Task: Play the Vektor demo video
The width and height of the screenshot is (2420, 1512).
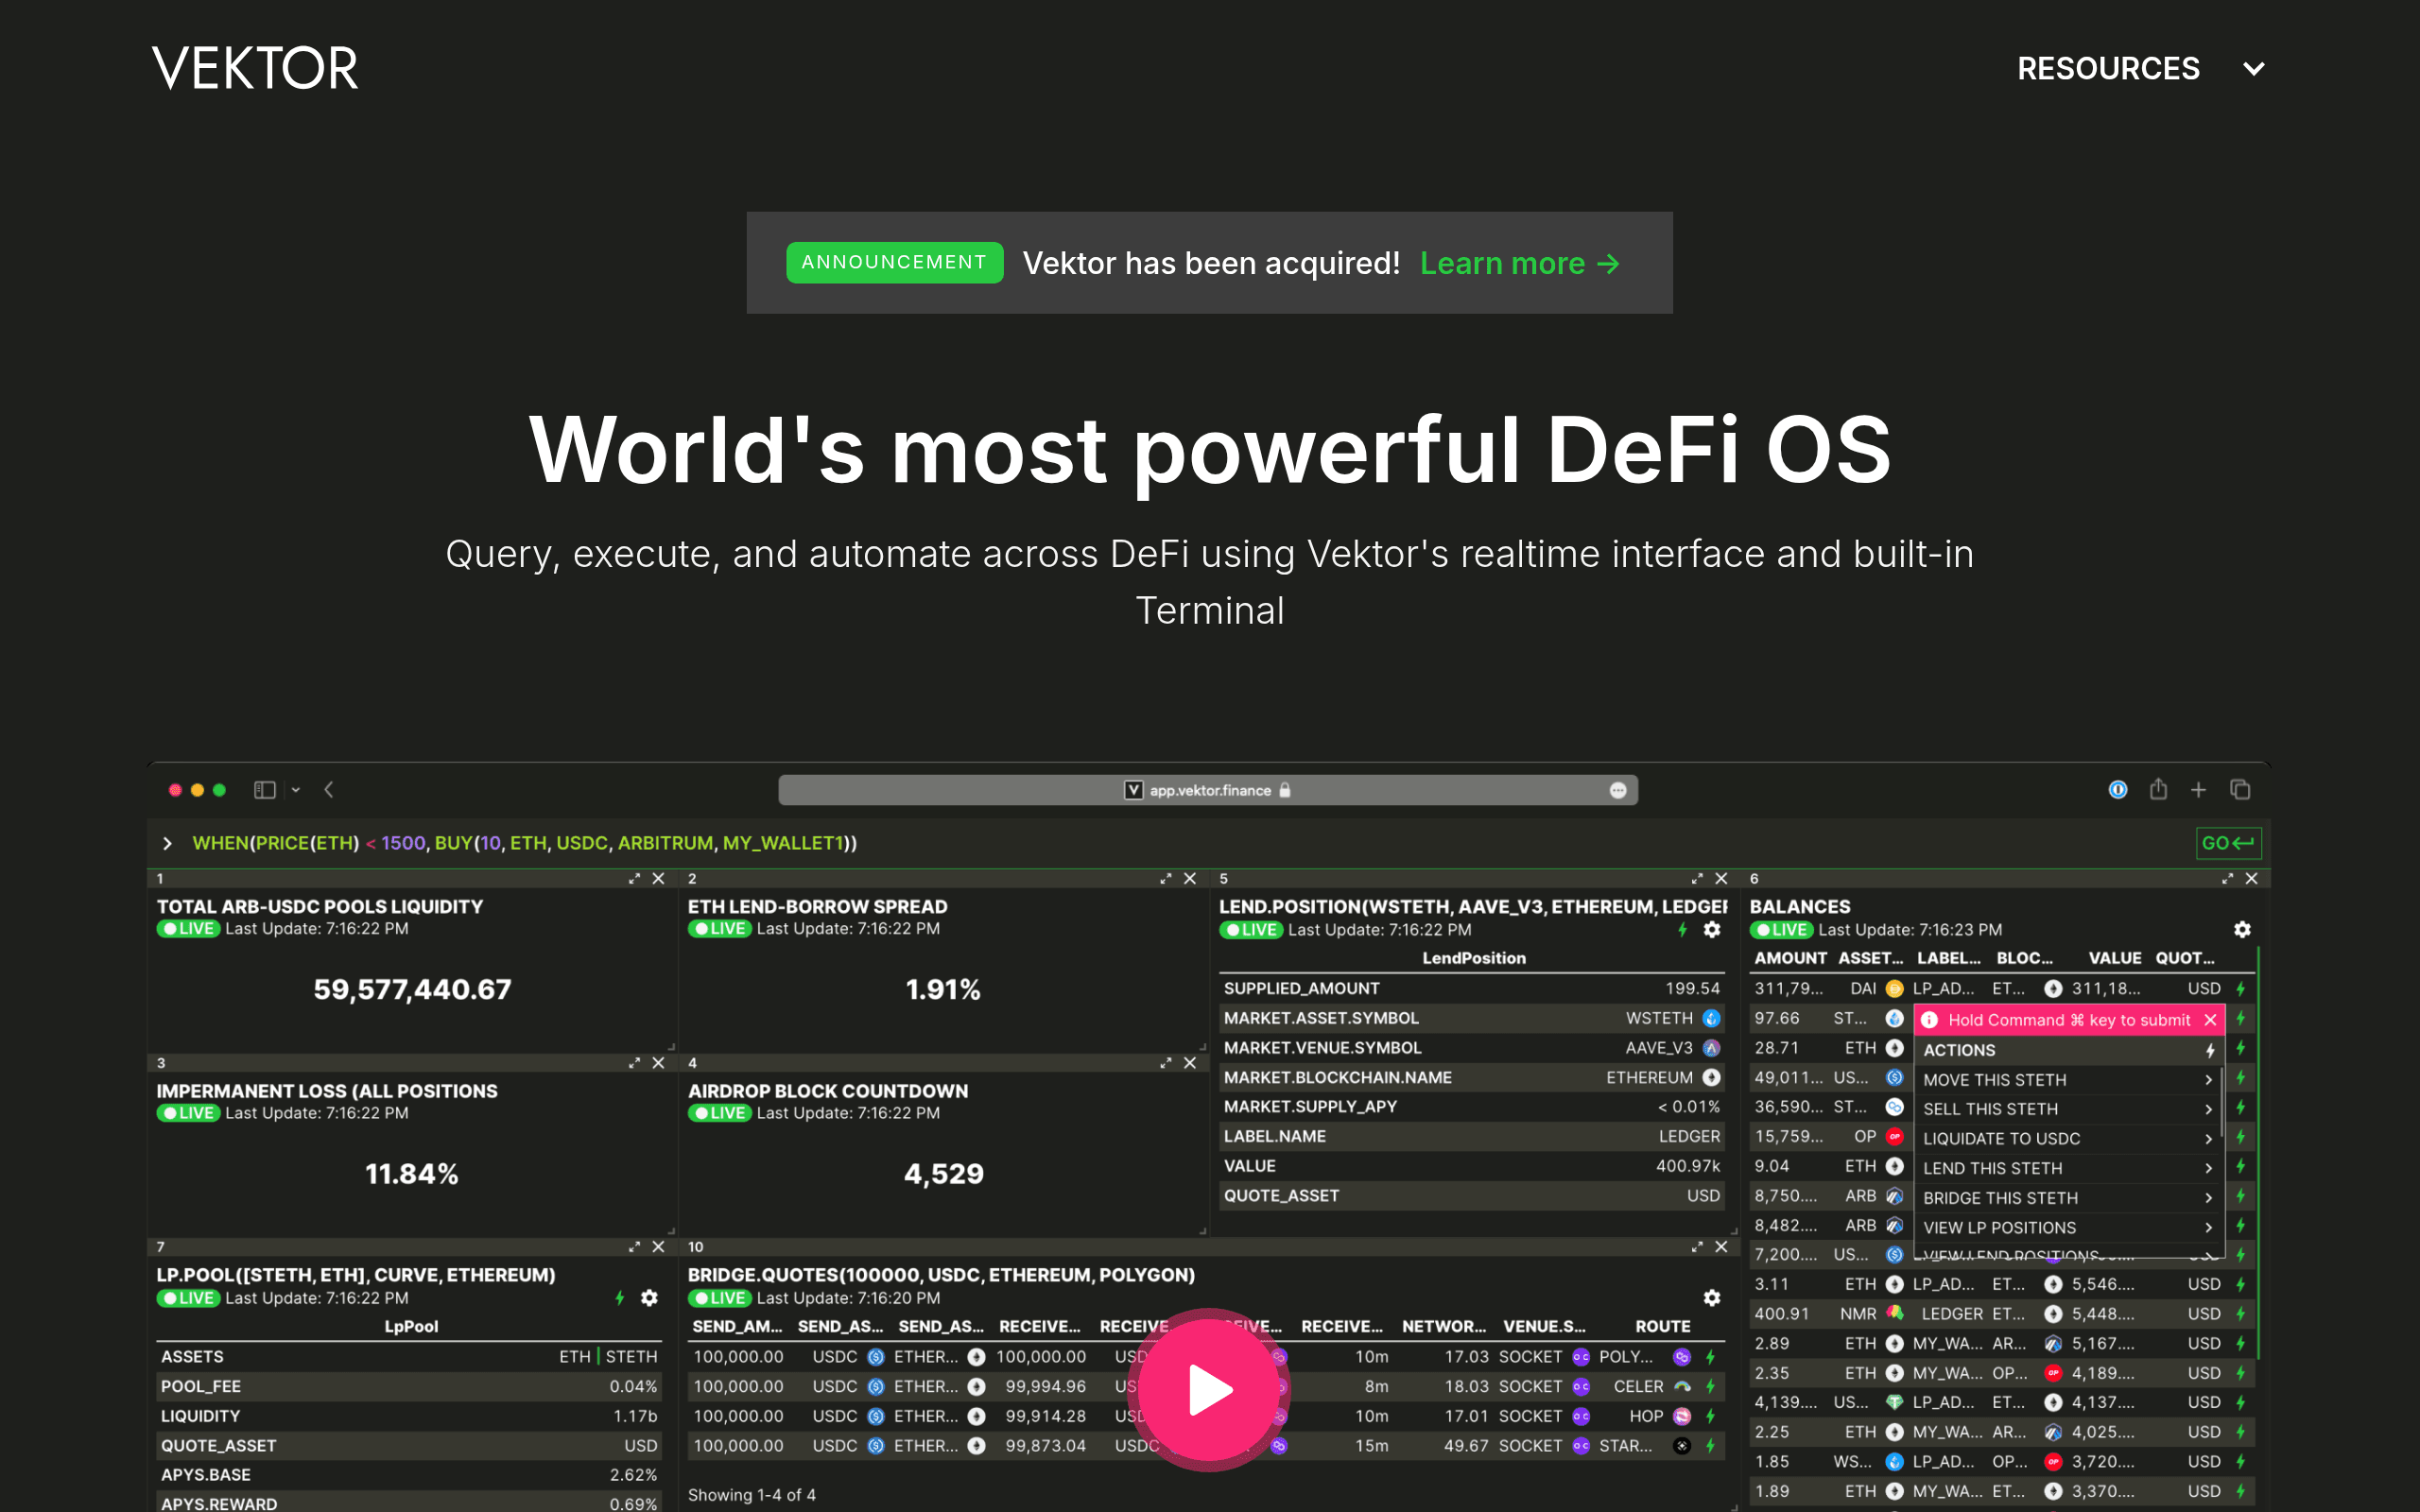Action: (x=1210, y=1389)
